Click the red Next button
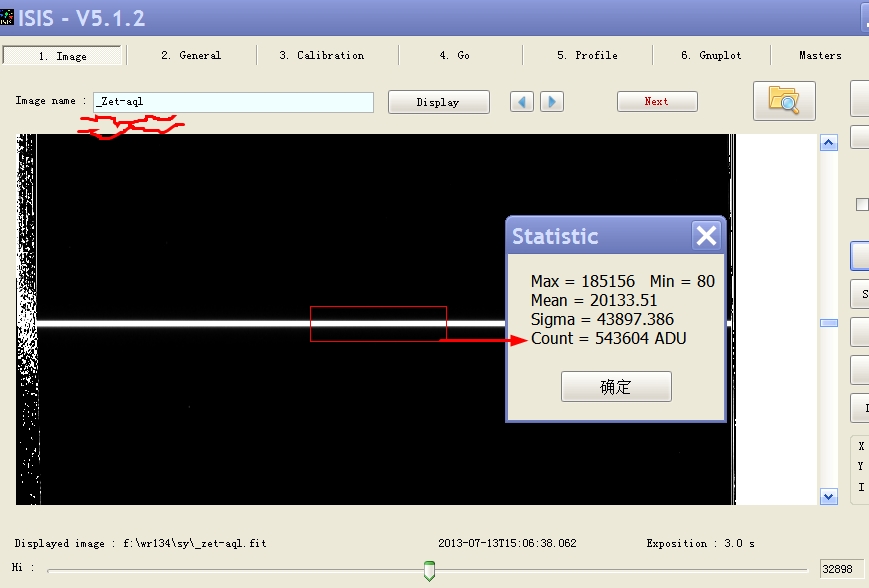 point(656,102)
